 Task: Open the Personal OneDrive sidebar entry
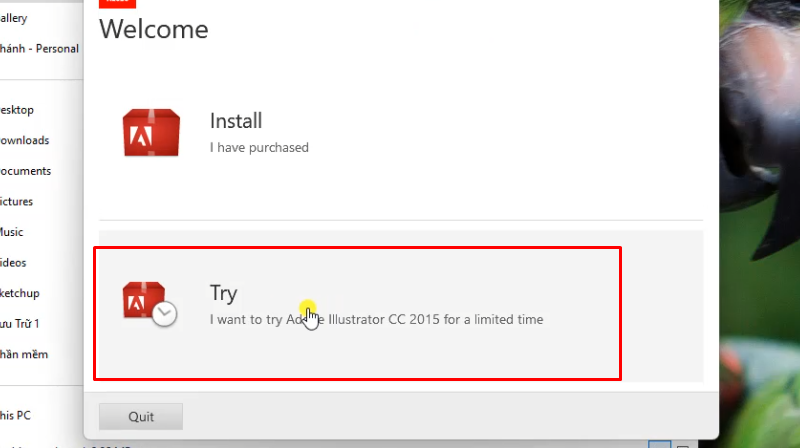39,49
